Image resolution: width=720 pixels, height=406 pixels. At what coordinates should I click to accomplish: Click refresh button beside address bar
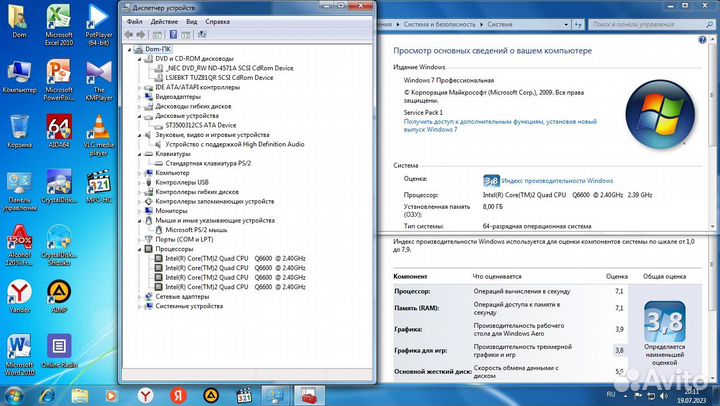(578, 24)
